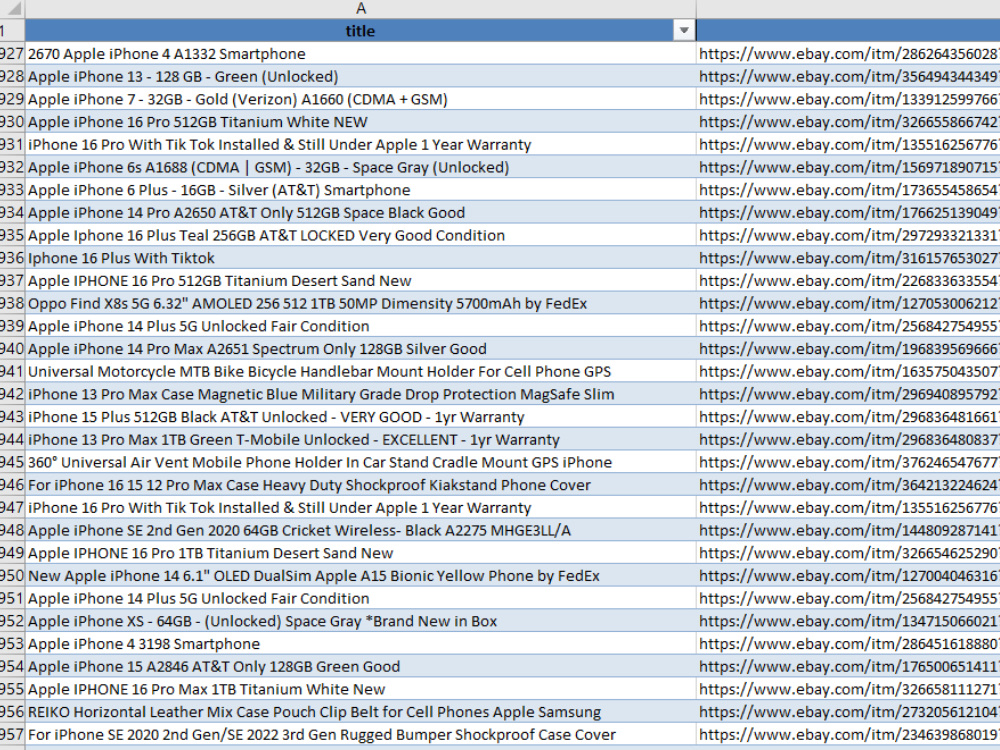This screenshot has width=1000, height=750.
Task: Select 'Universal Motorcycle MTB Bike Bicycle Handlebar' cell
Action: pos(360,372)
